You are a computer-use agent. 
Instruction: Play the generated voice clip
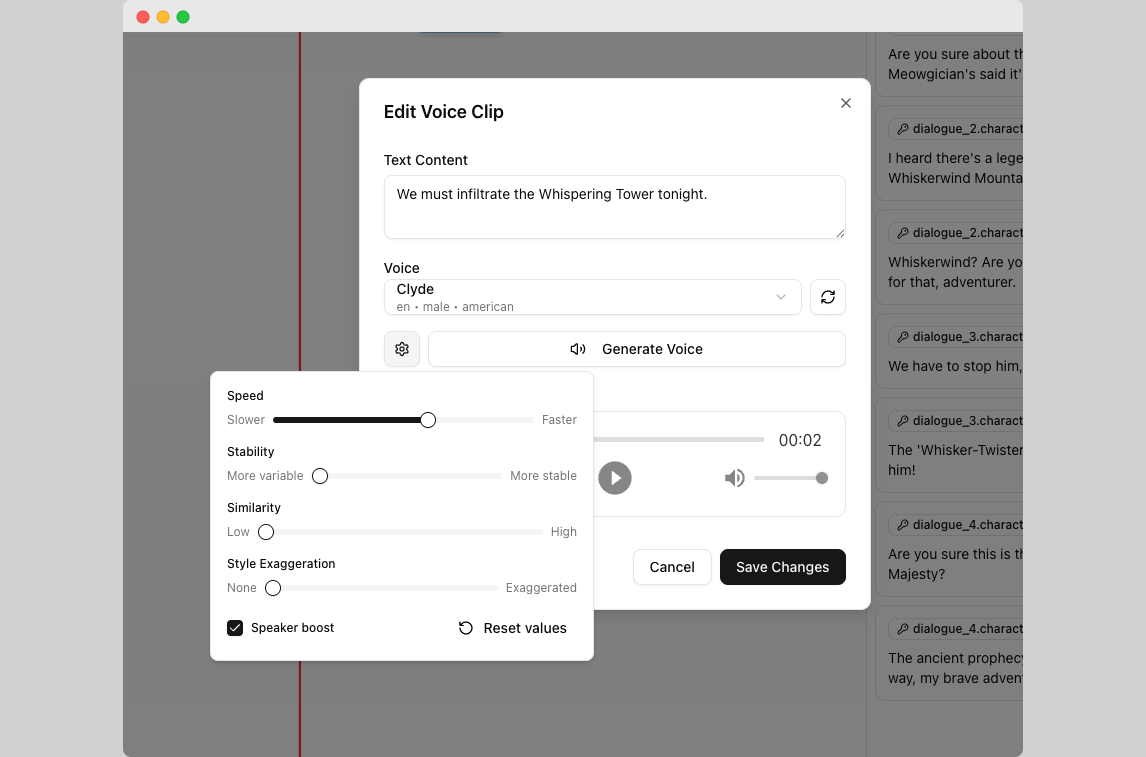615,478
